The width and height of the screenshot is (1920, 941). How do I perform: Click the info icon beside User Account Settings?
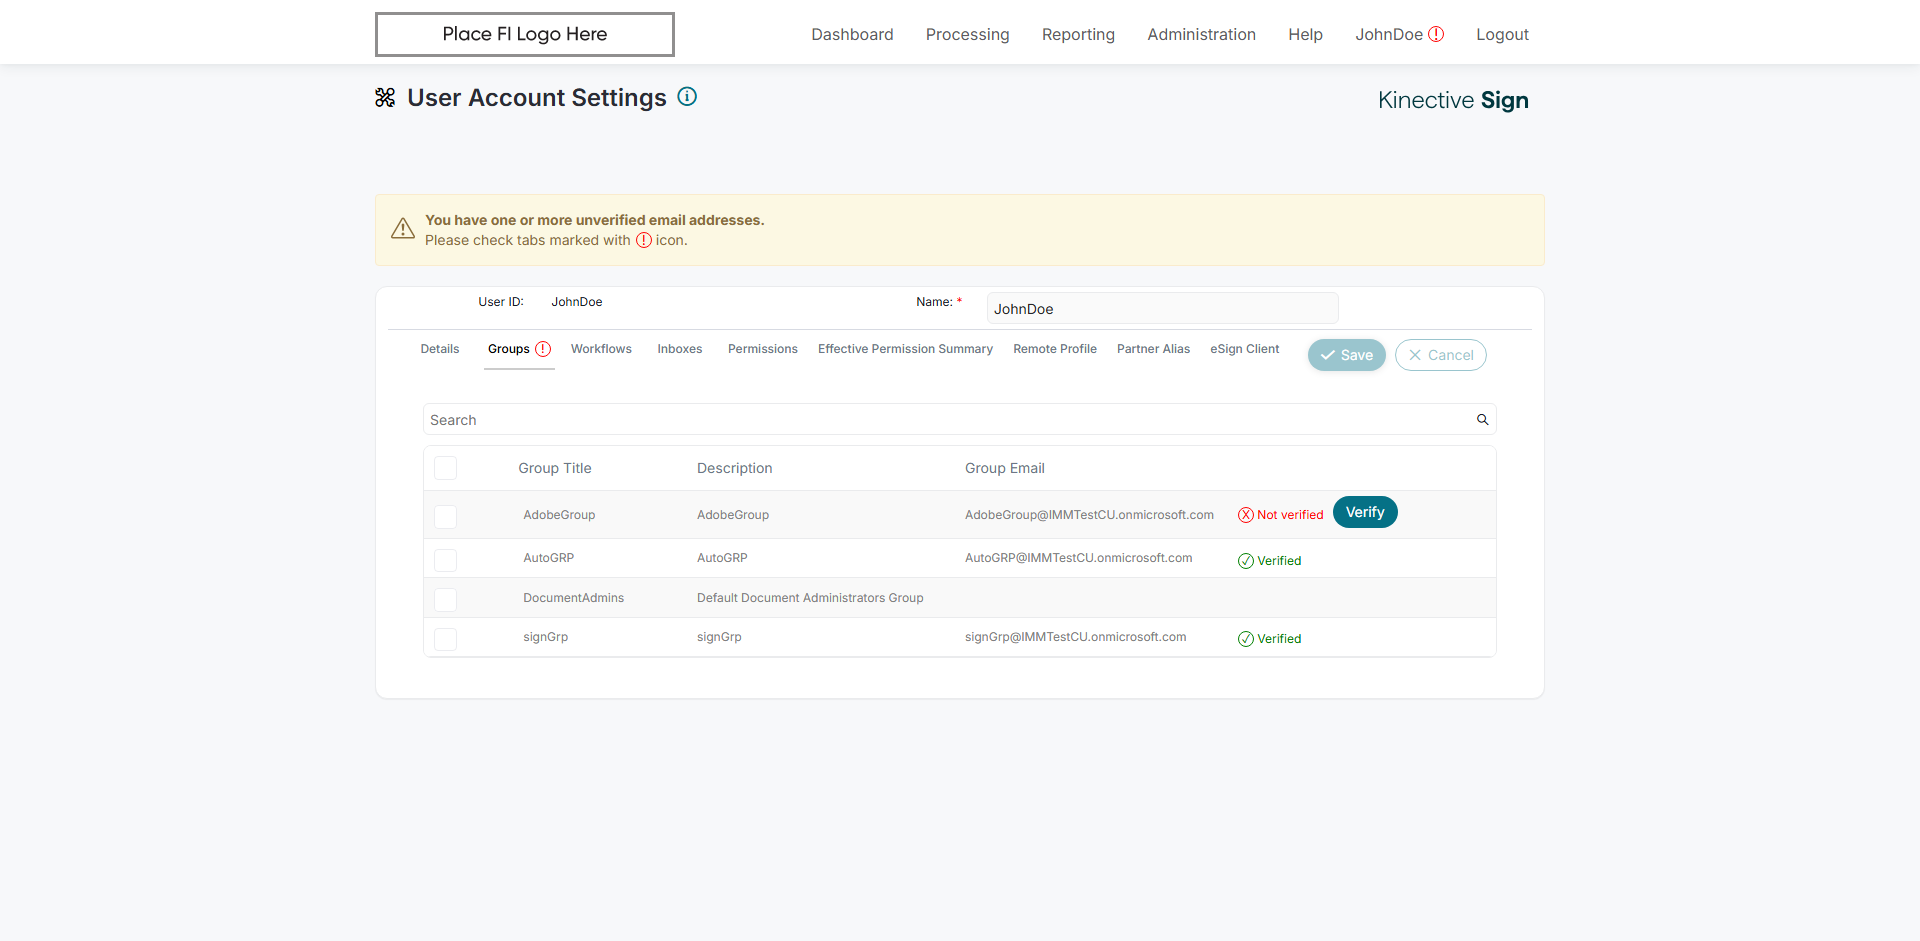click(687, 97)
